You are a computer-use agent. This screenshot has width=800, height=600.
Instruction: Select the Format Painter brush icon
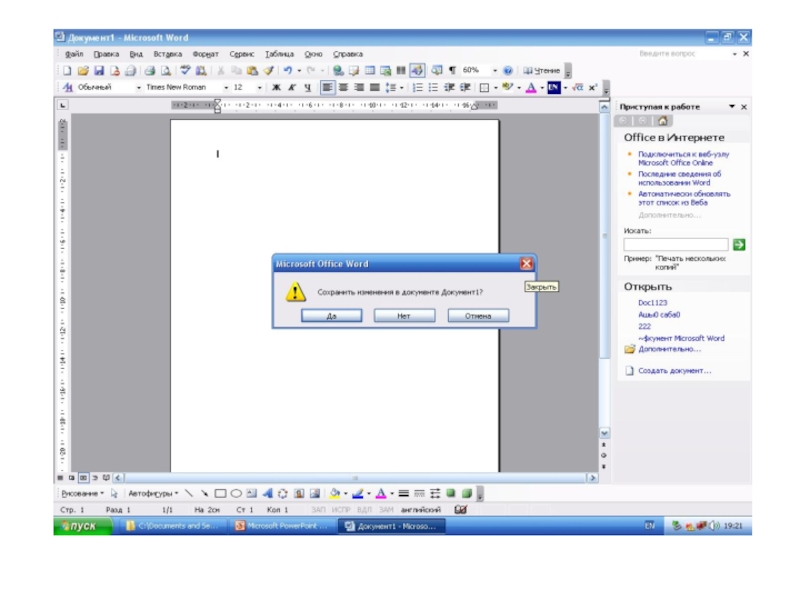[268, 70]
